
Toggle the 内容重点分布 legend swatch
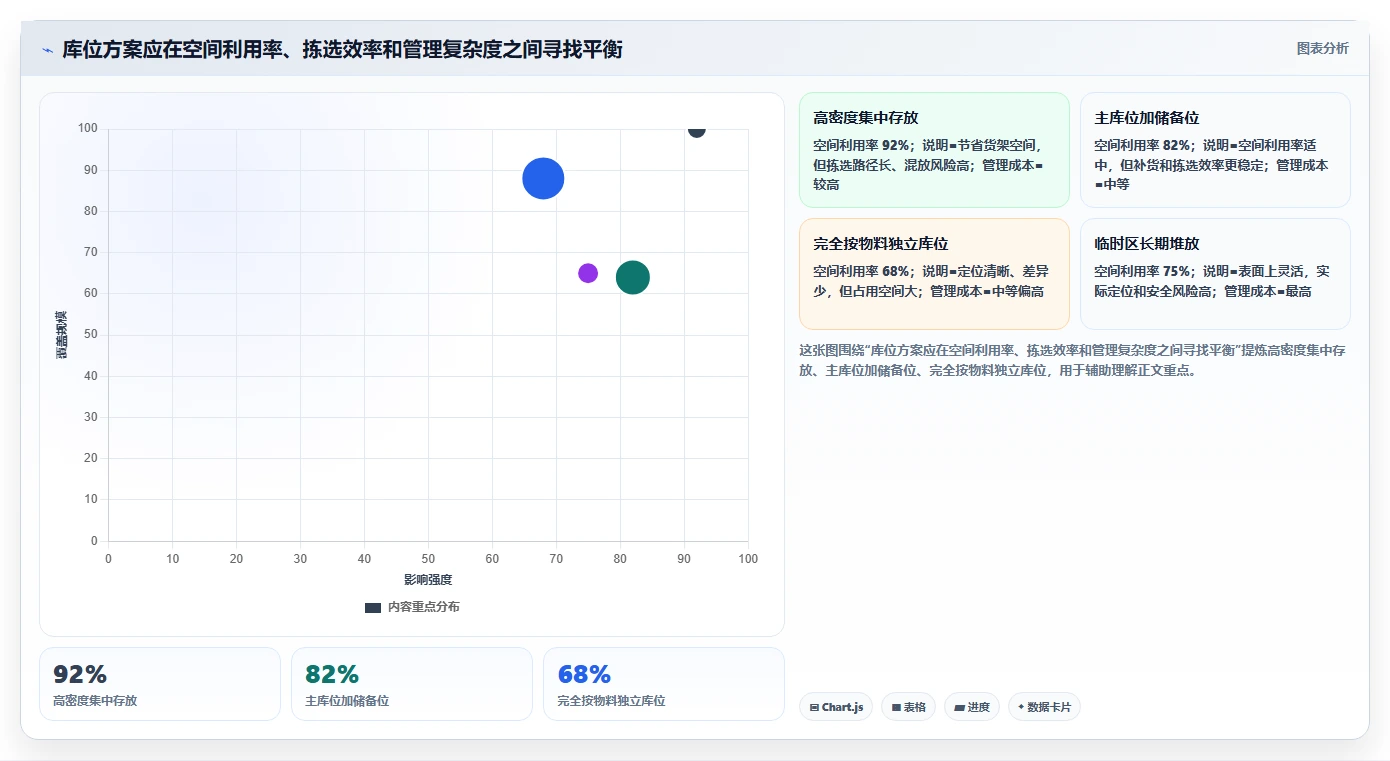coord(373,607)
